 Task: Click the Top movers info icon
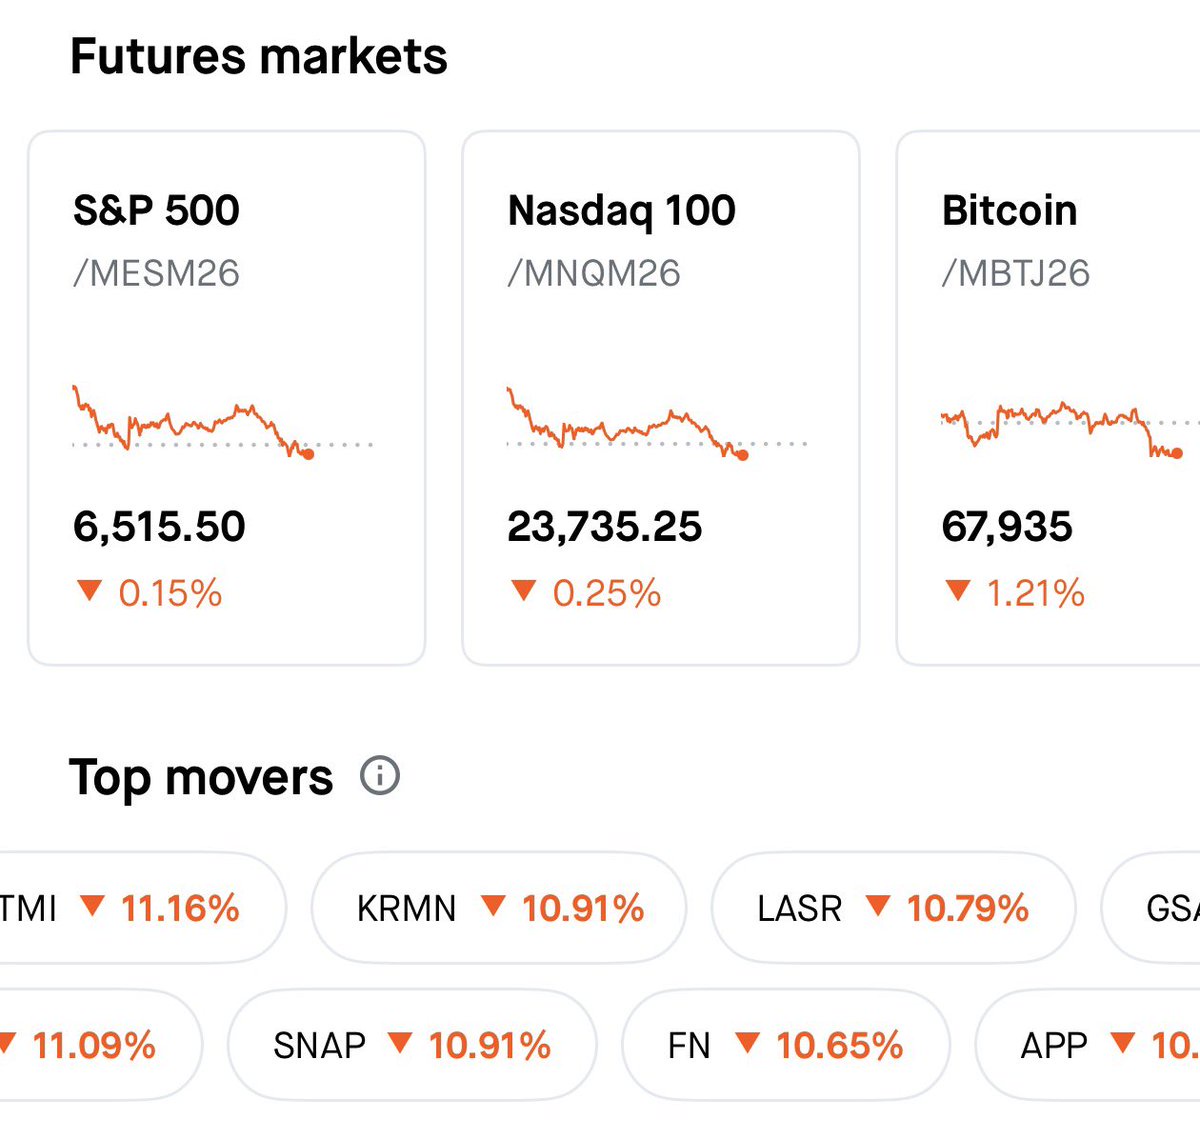pyautogui.click(x=380, y=776)
